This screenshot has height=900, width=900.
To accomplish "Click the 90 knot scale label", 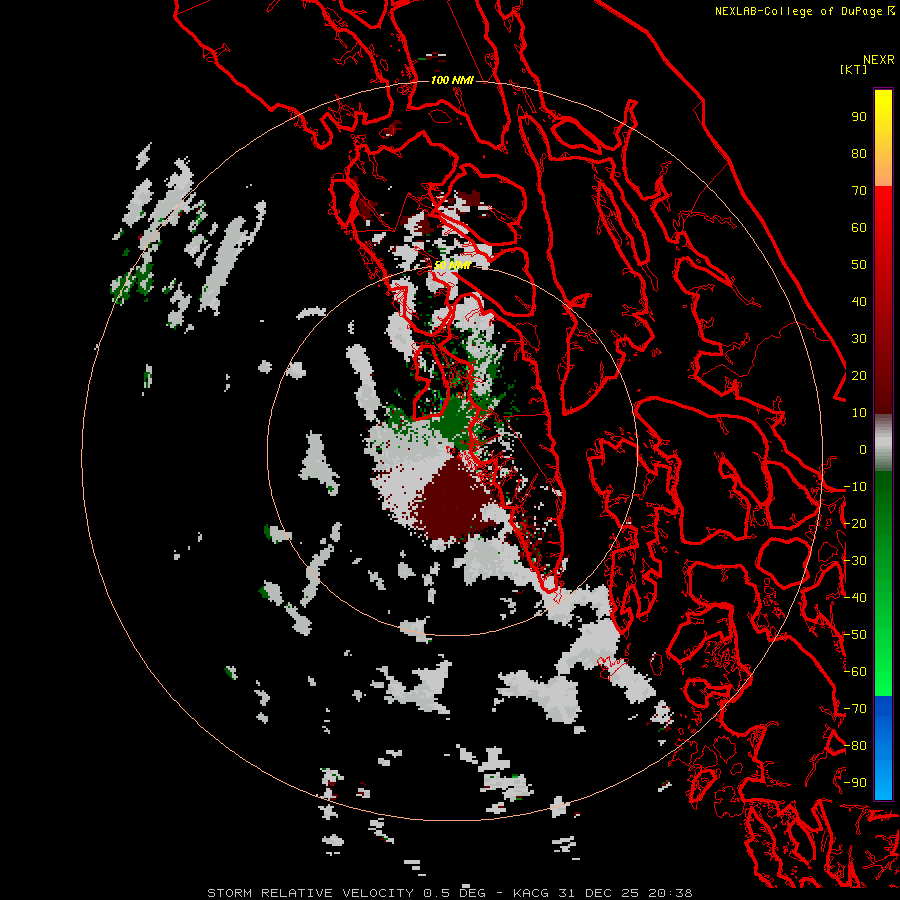I will point(859,117).
